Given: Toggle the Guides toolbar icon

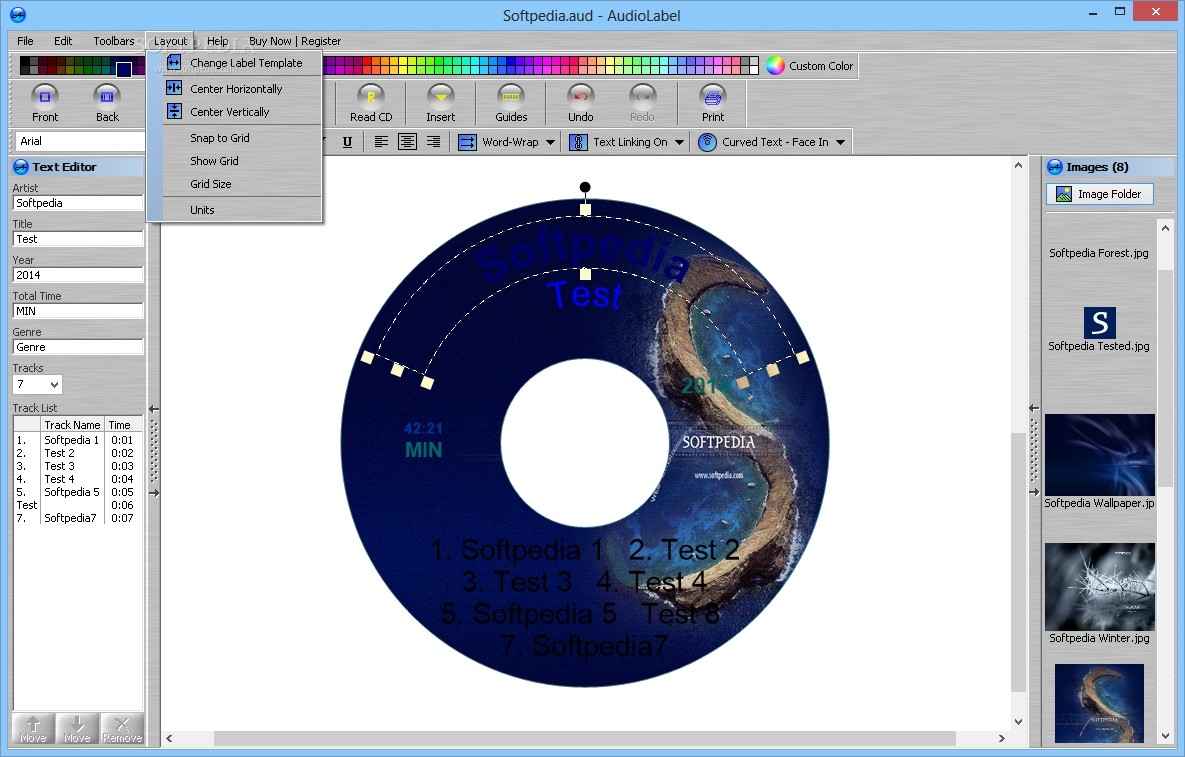Looking at the screenshot, I should (x=511, y=96).
